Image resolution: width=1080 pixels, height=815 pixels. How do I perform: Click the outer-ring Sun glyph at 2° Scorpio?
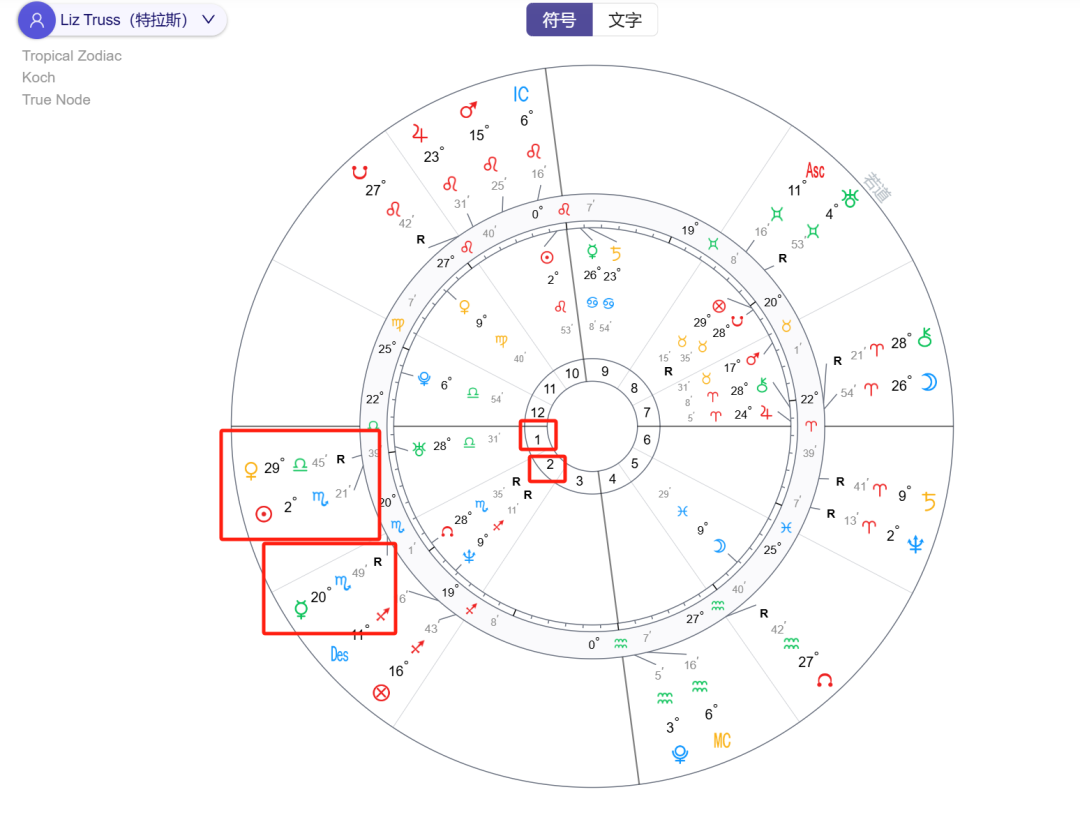pos(263,514)
